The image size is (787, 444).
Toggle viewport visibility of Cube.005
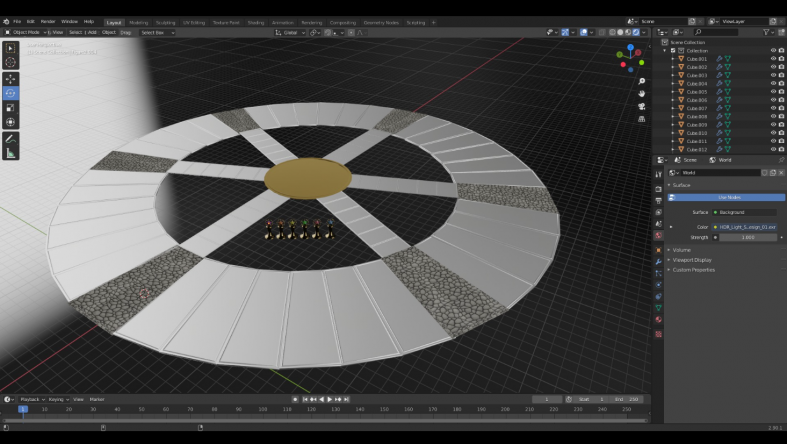click(x=773, y=92)
